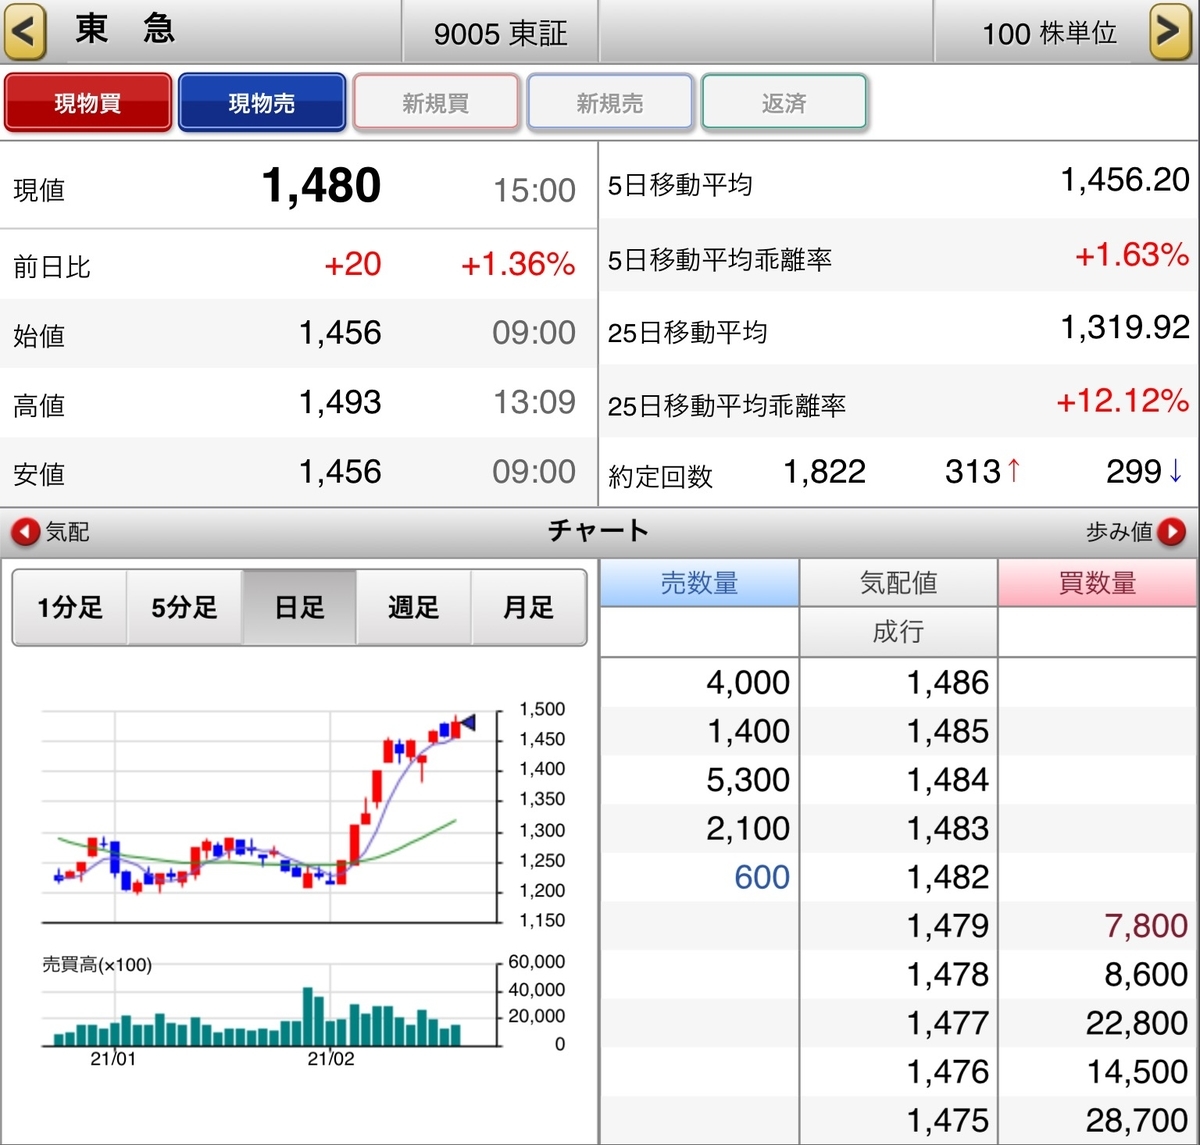Select the 週足 weekly chart tab
This screenshot has height=1145, width=1200.
[x=413, y=607]
